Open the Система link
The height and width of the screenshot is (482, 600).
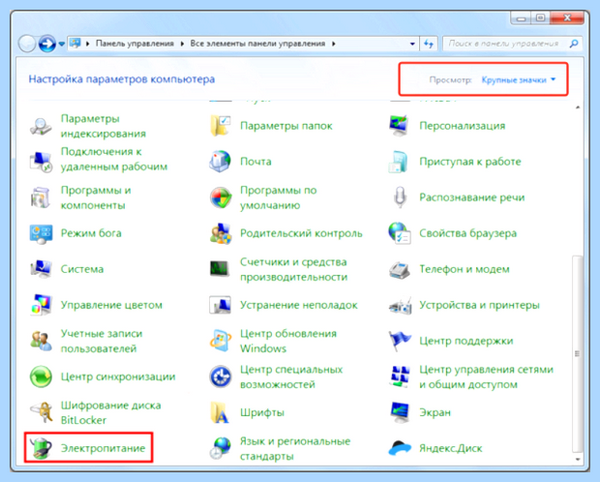click(x=82, y=269)
